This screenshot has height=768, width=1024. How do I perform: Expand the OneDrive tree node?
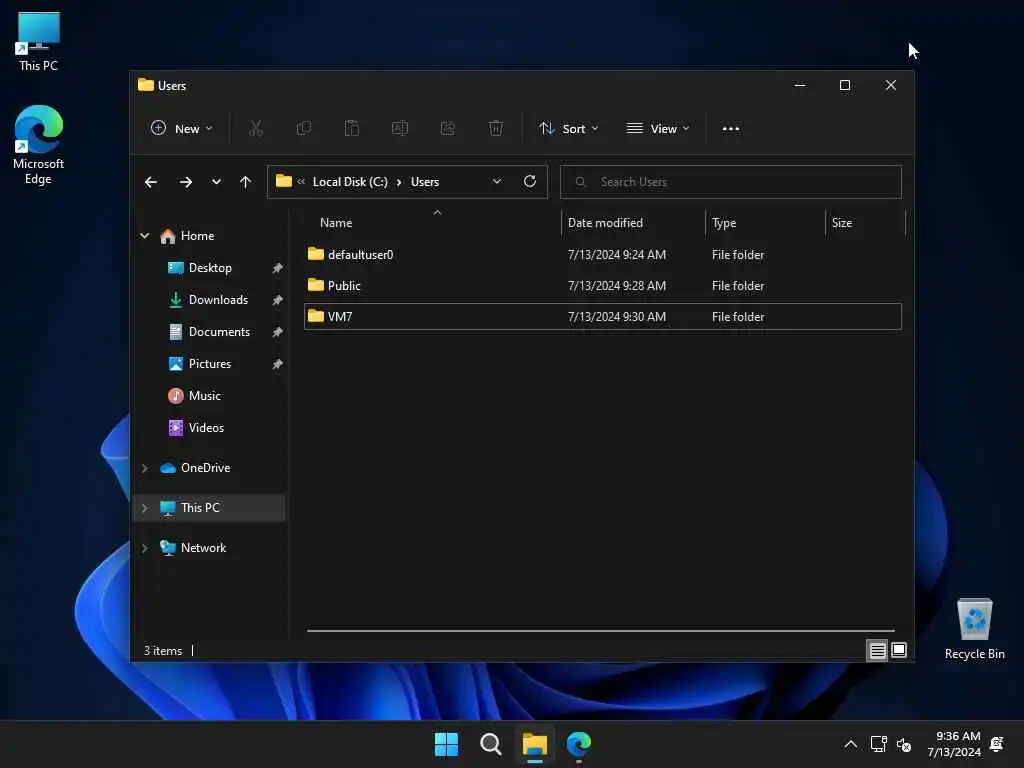click(x=144, y=468)
